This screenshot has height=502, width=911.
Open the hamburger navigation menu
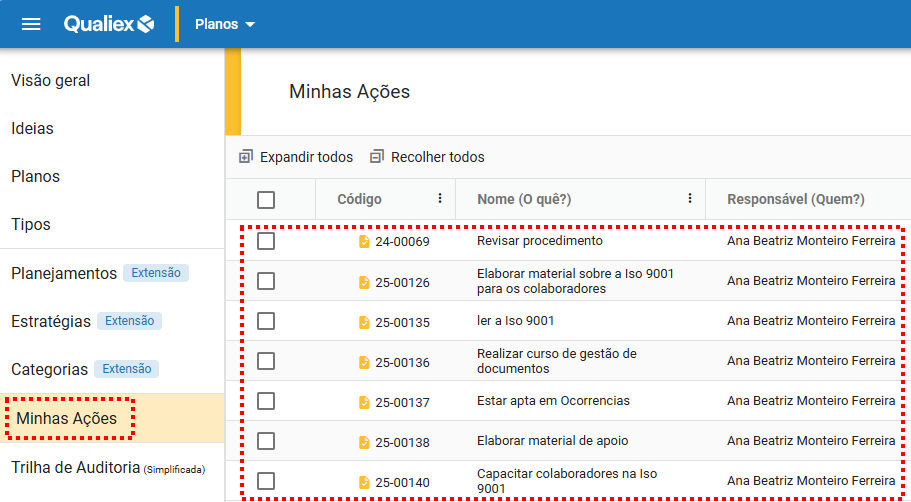pyautogui.click(x=31, y=24)
